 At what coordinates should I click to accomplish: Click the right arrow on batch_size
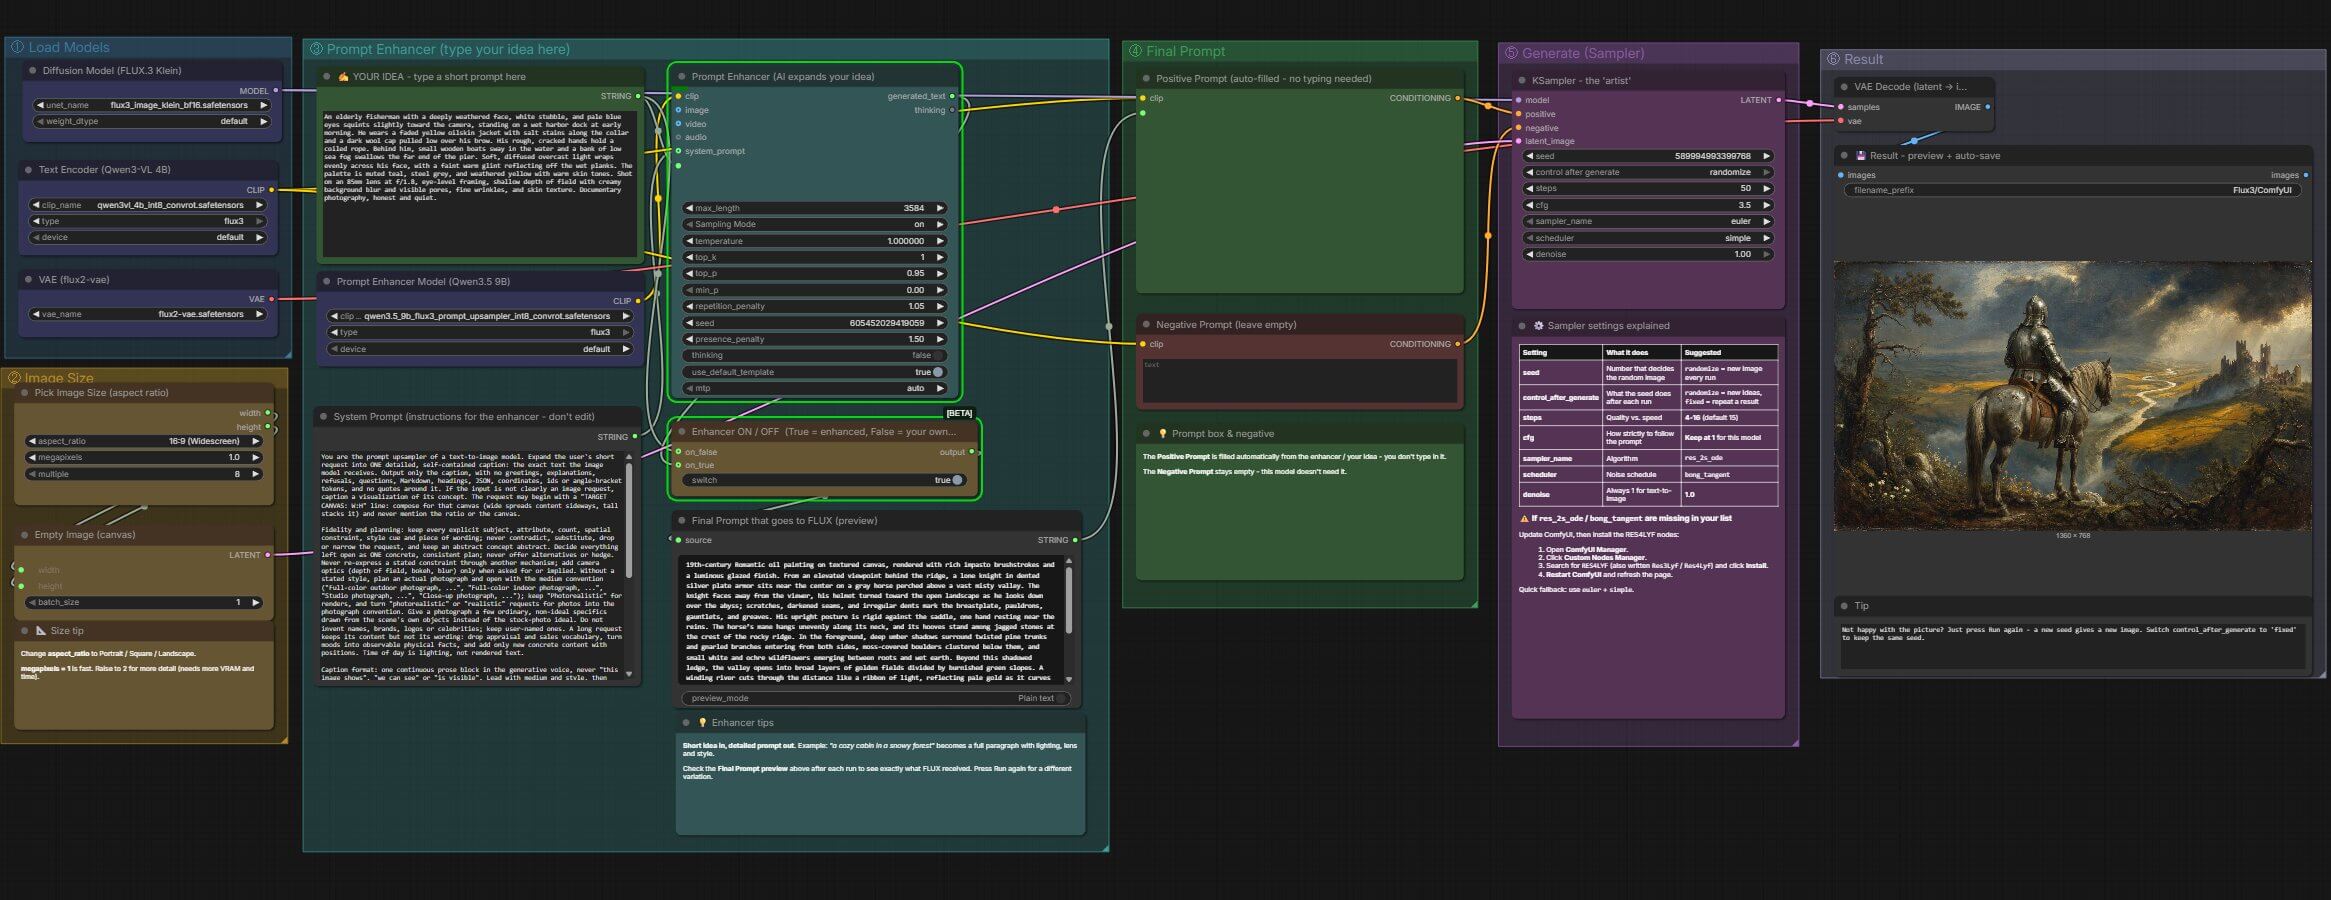(x=256, y=603)
